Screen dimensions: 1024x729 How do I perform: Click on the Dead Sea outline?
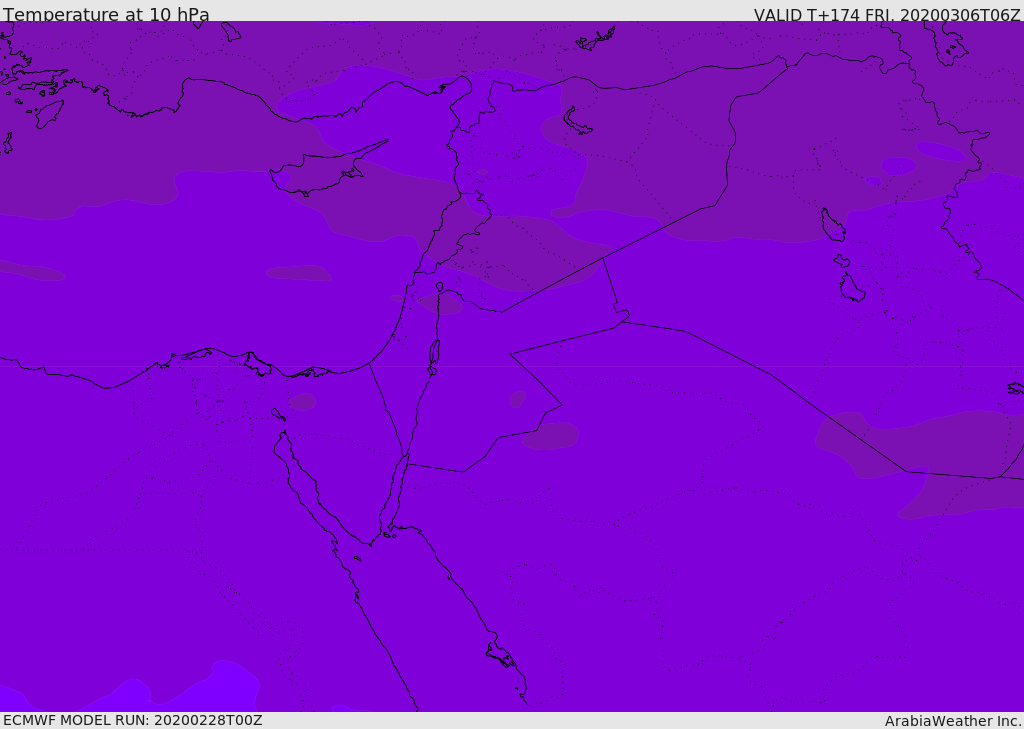click(434, 352)
